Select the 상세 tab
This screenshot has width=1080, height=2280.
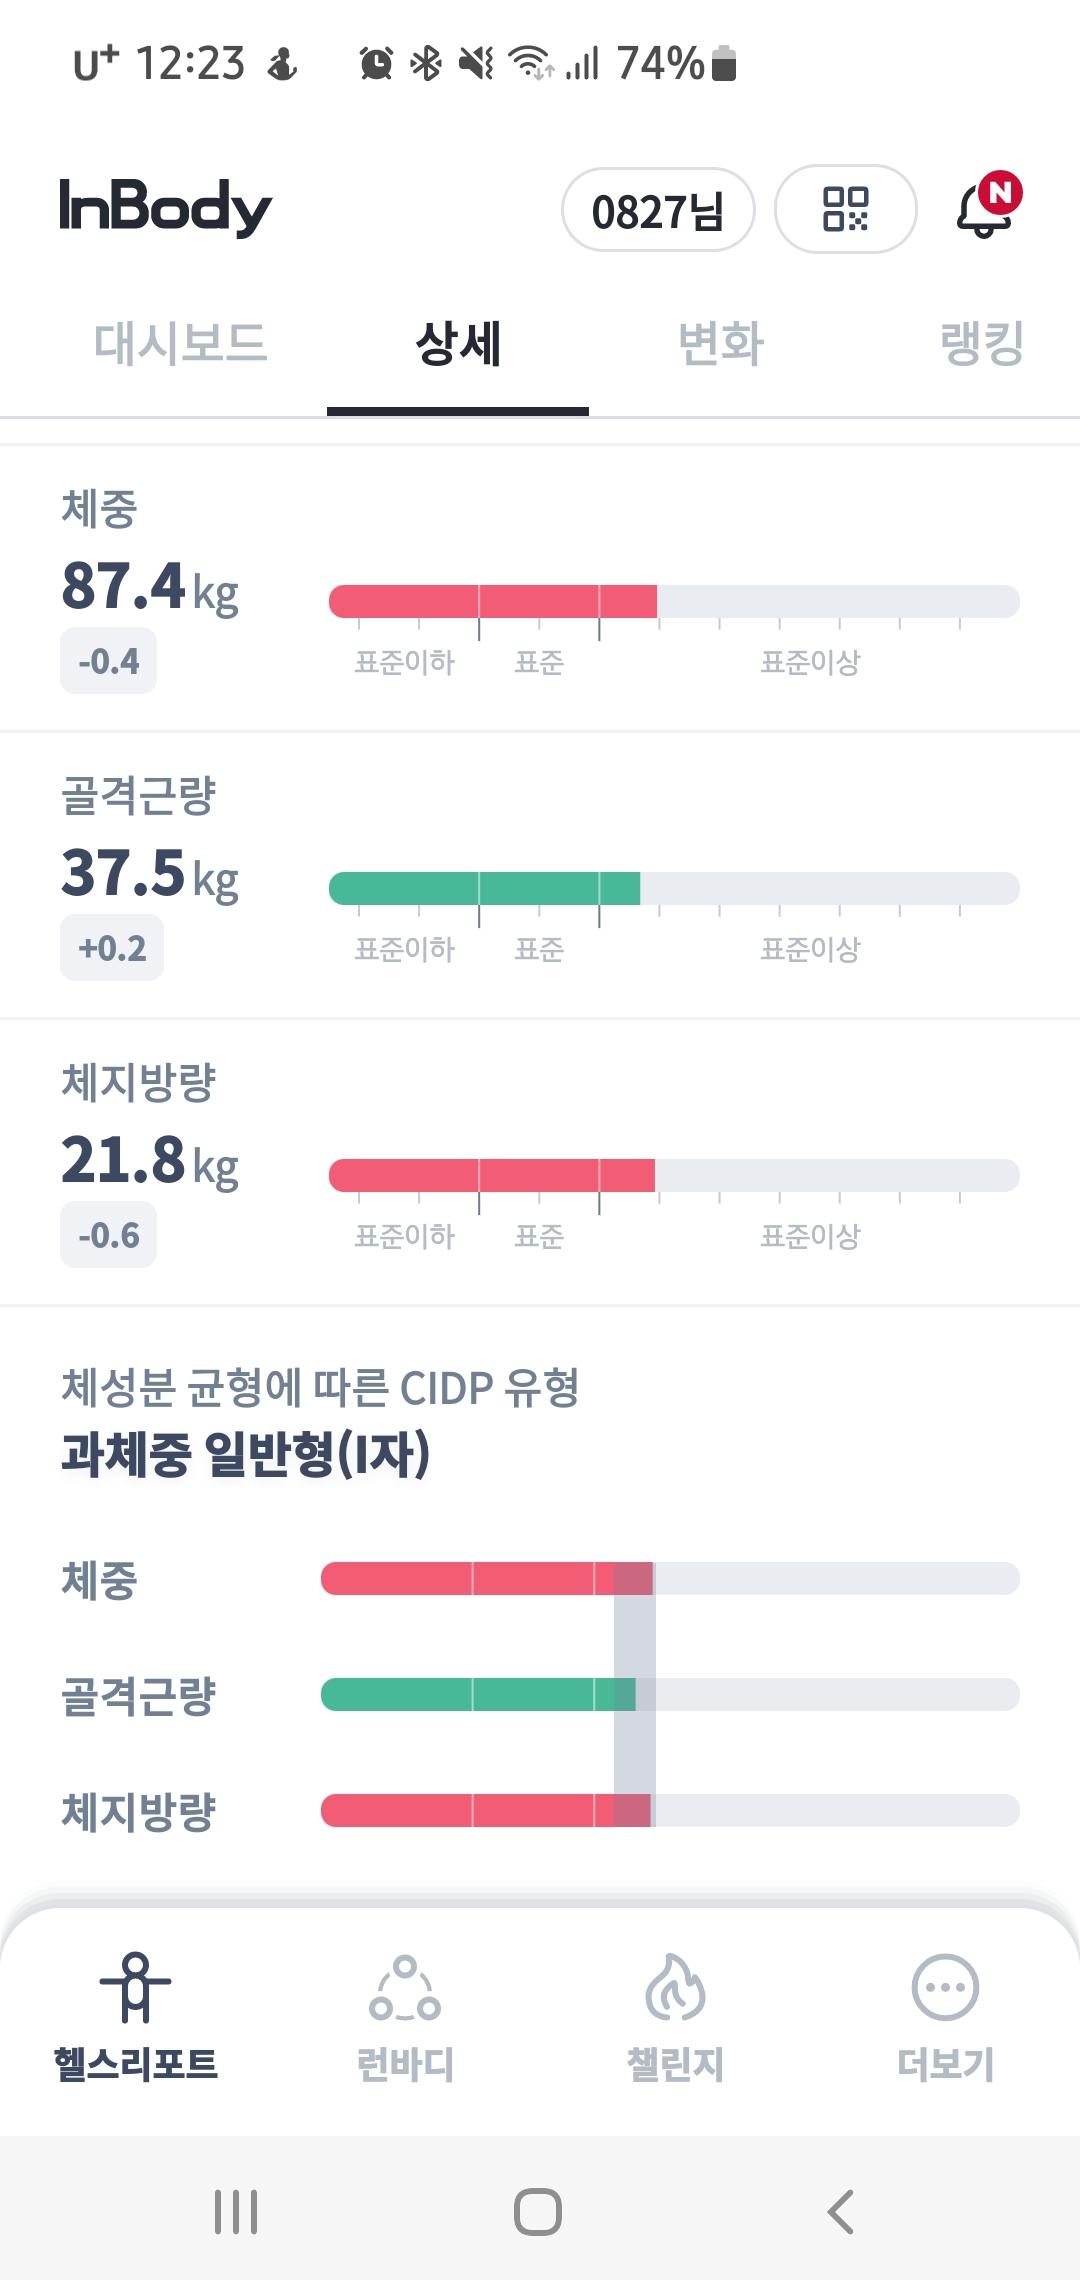pos(458,343)
